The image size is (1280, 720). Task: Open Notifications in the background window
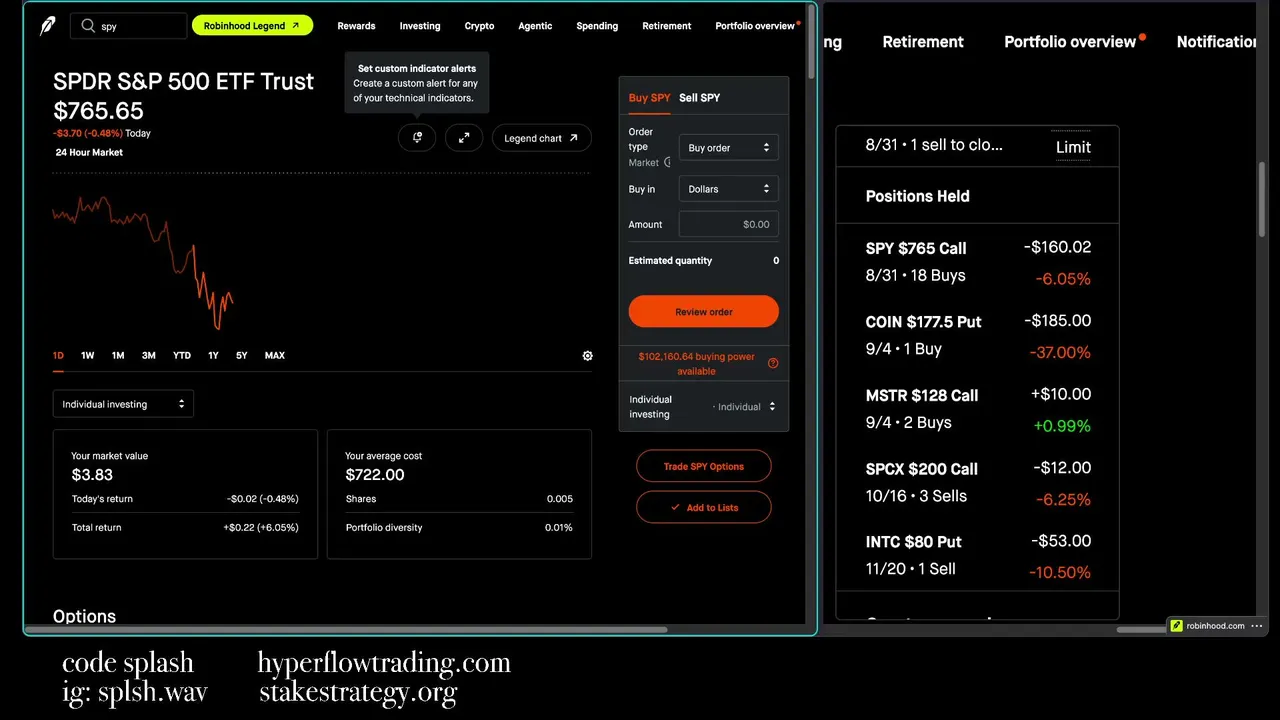coord(1216,42)
